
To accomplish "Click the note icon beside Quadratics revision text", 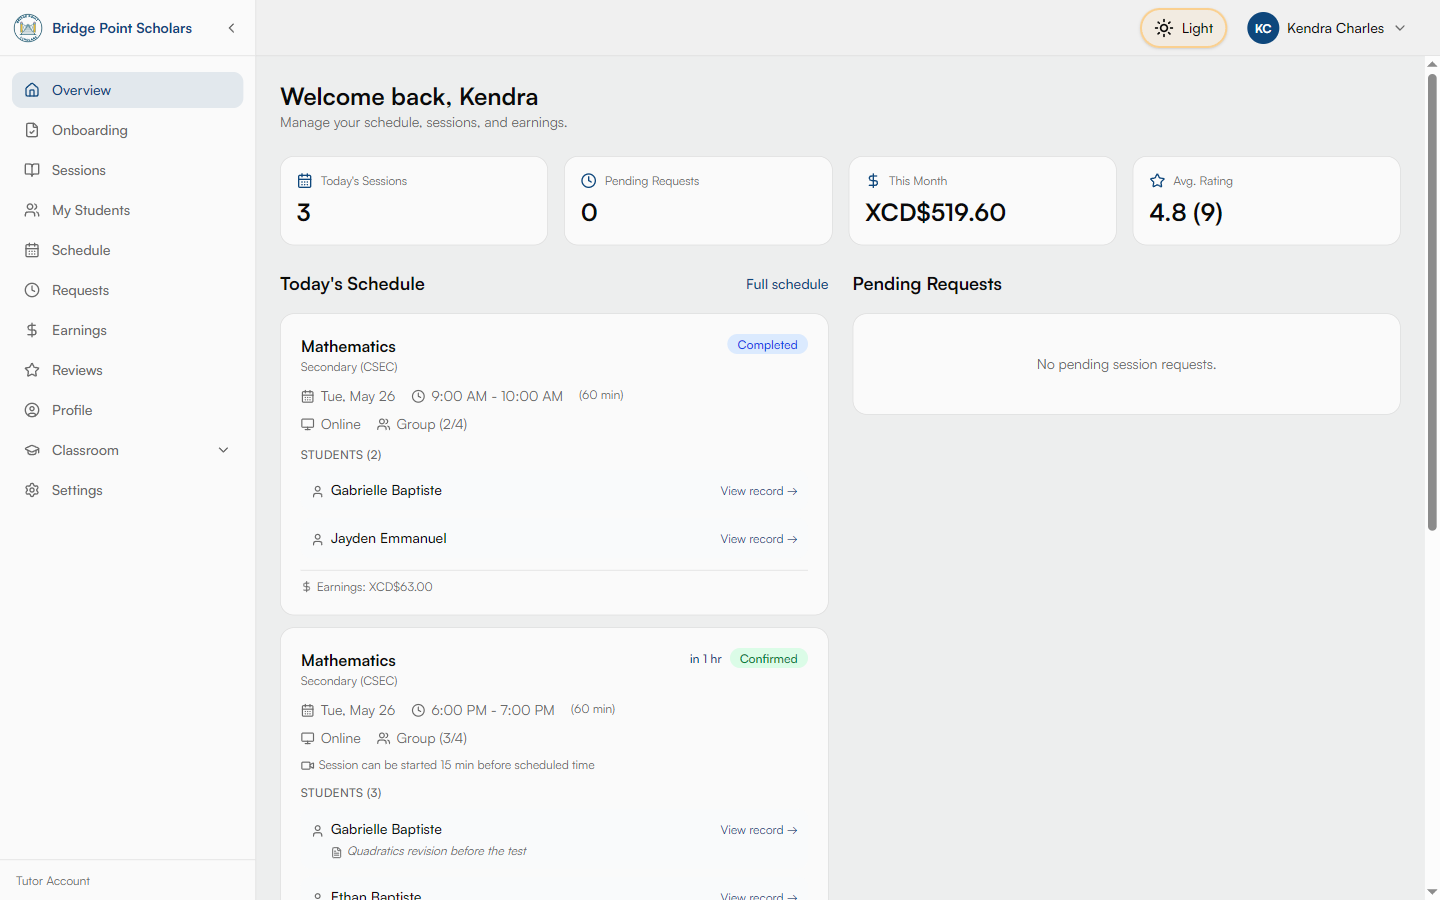I will point(337,853).
